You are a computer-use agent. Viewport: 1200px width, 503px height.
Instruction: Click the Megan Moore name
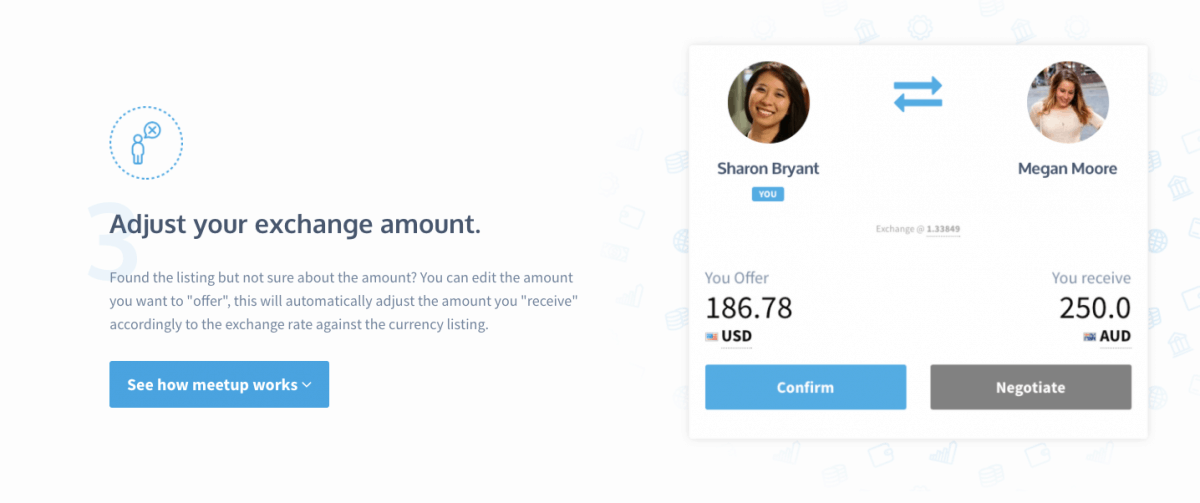pyautogui.click(x=1067, y=168)
